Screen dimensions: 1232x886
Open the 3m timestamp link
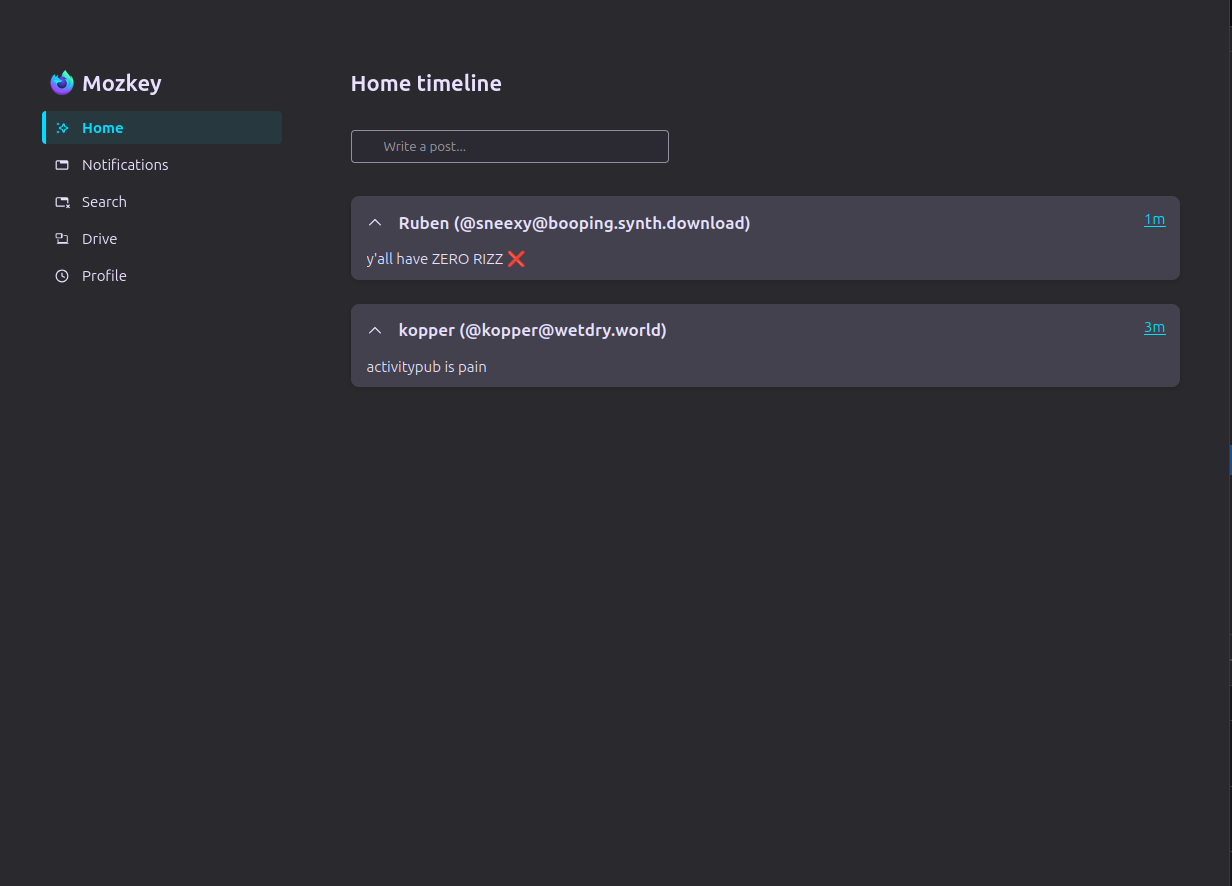click(1154, 327)
